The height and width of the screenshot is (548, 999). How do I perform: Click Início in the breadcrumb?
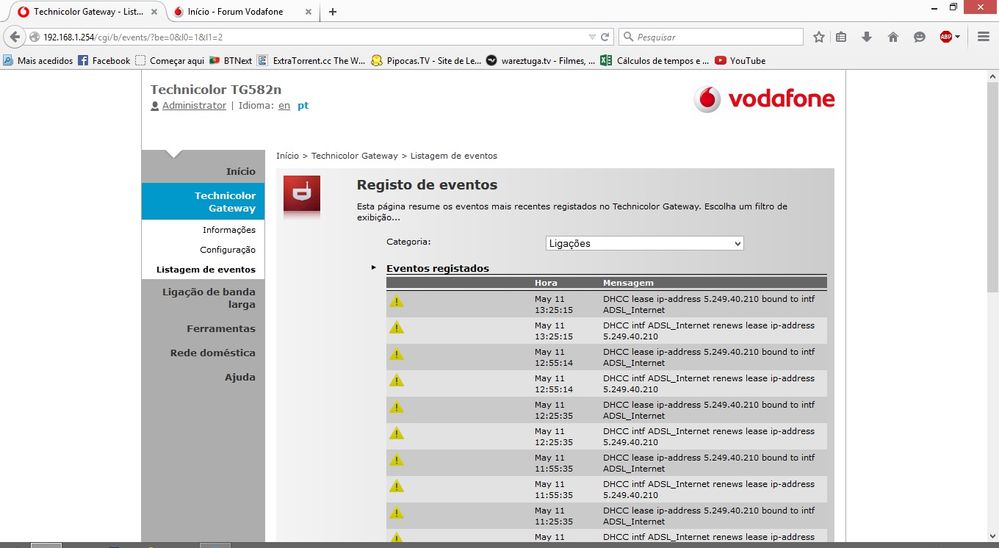pos(287,155)
